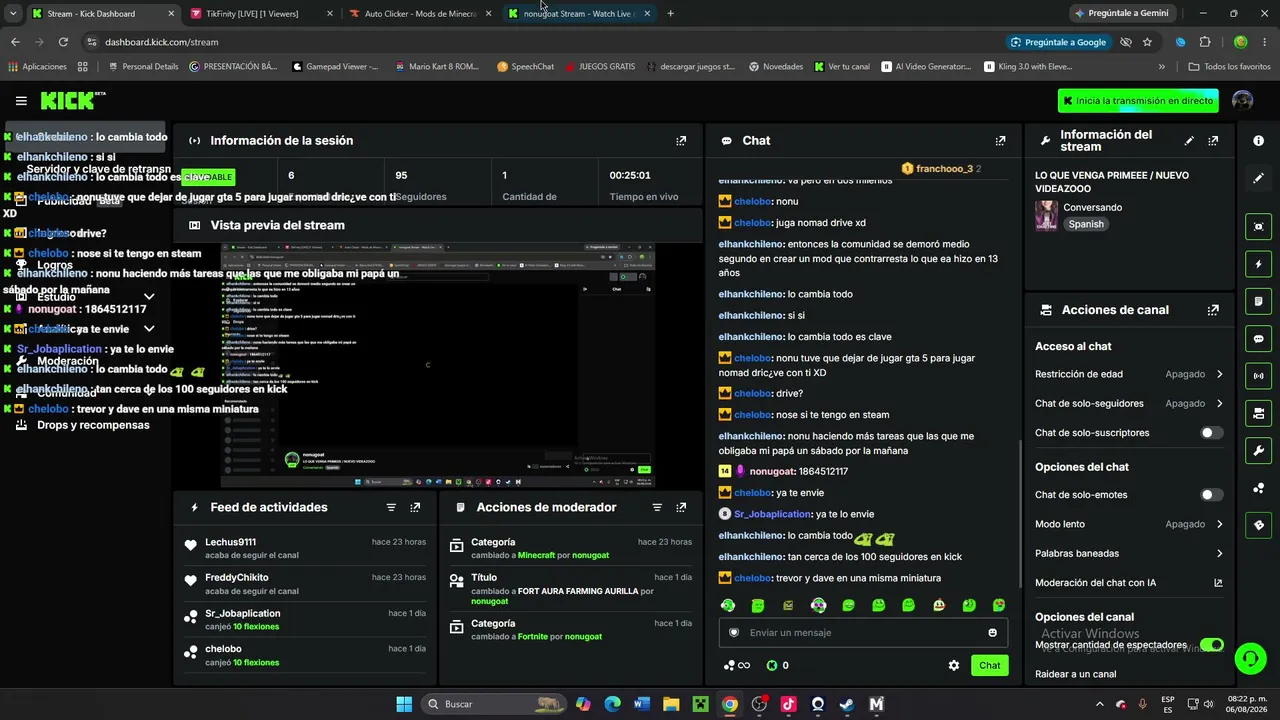Reload the page with the refresh button
Viewport: 1280px width, 720px height.
(63, 42)
